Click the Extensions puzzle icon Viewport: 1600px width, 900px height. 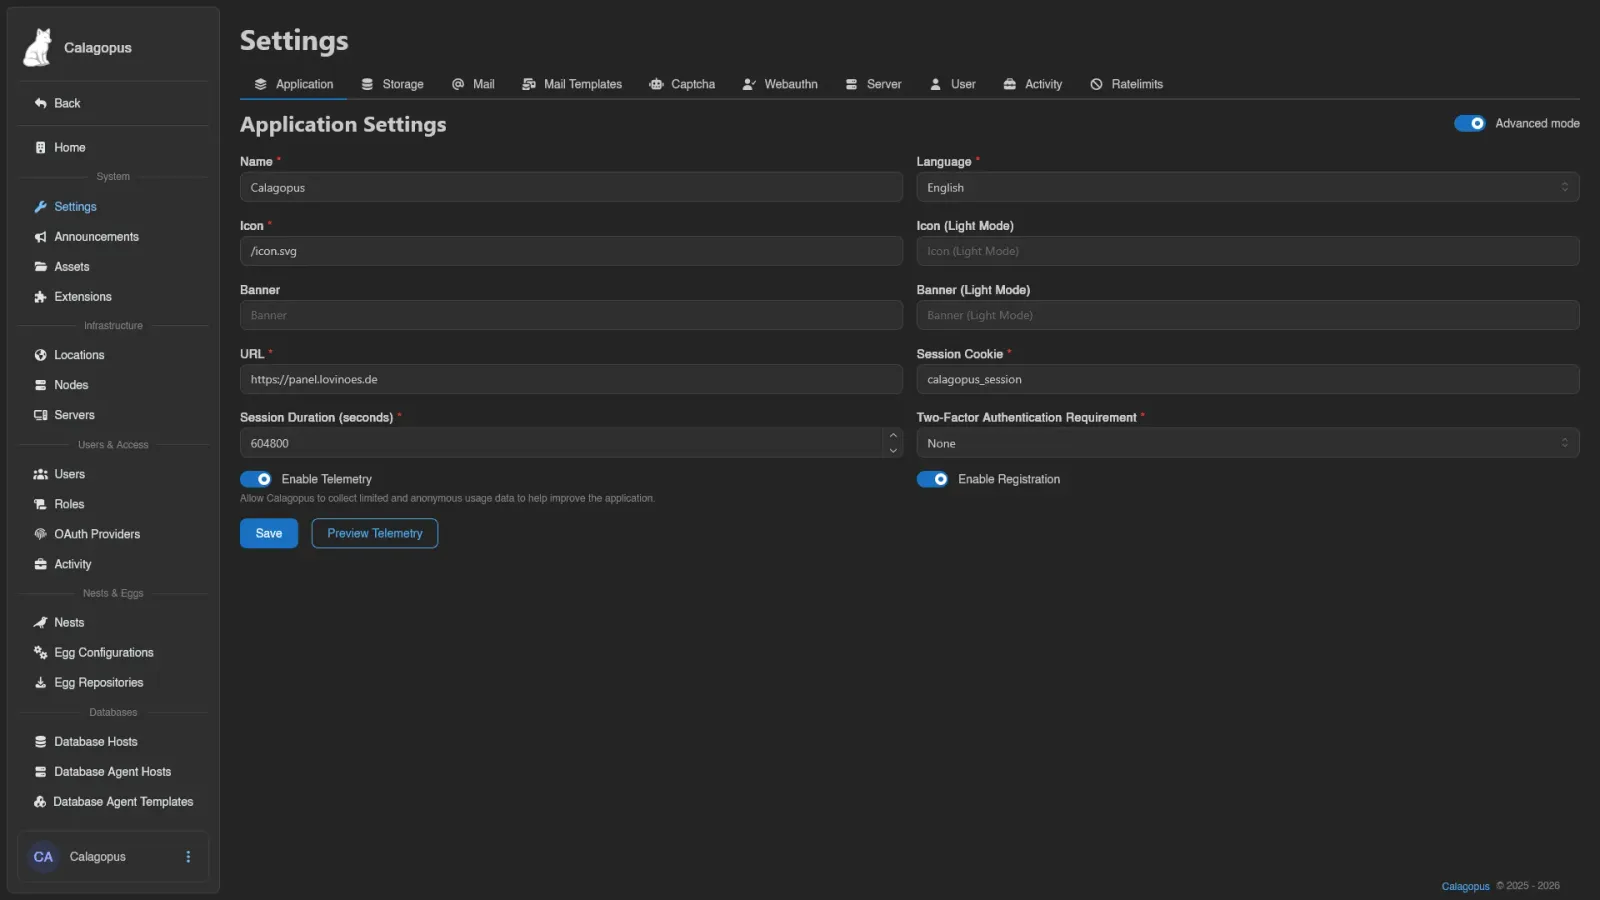(x=41, y=297)
